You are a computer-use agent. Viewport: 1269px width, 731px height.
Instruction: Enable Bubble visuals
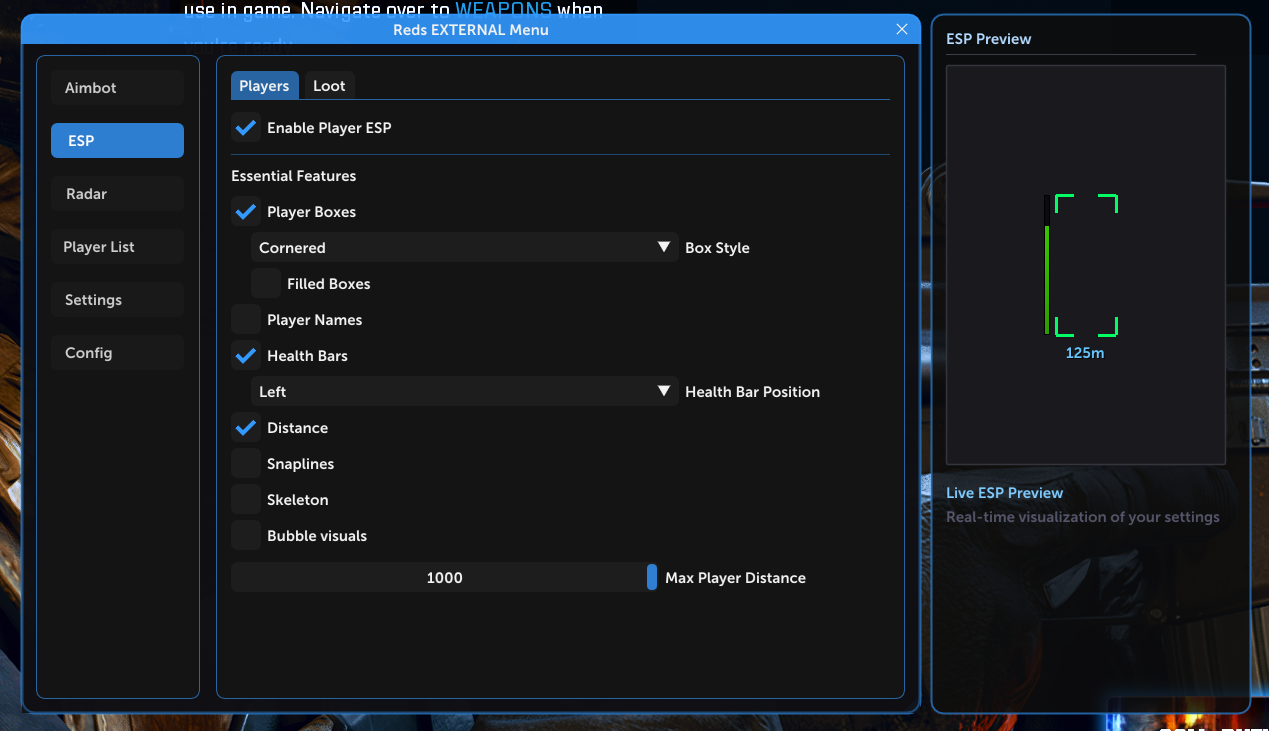coord(245,535)
